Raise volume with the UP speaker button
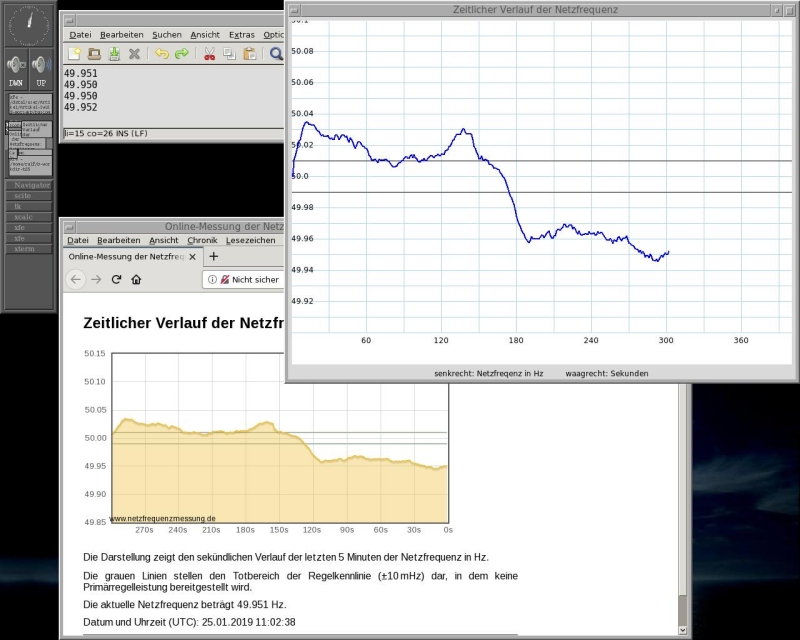Viewport: 800px width, 640px height. click(x=41, y=68)
